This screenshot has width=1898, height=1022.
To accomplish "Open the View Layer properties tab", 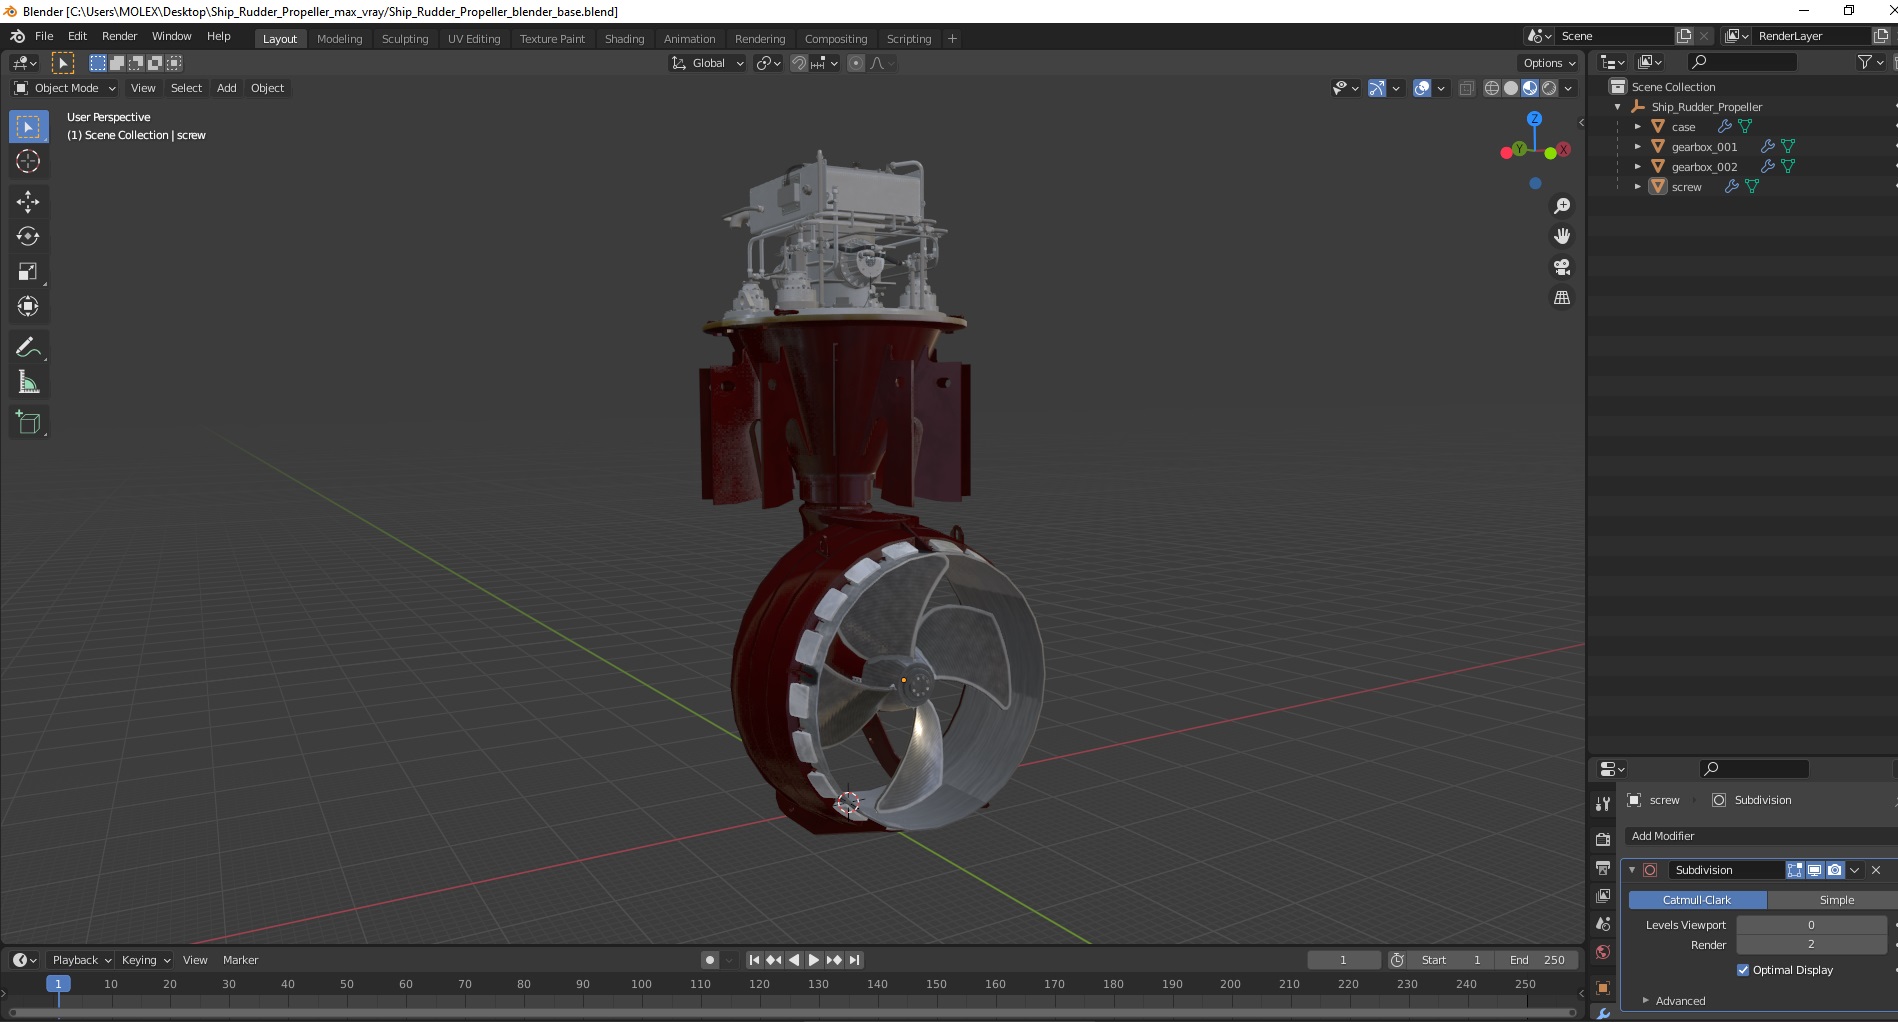I will pos(1603,896).
